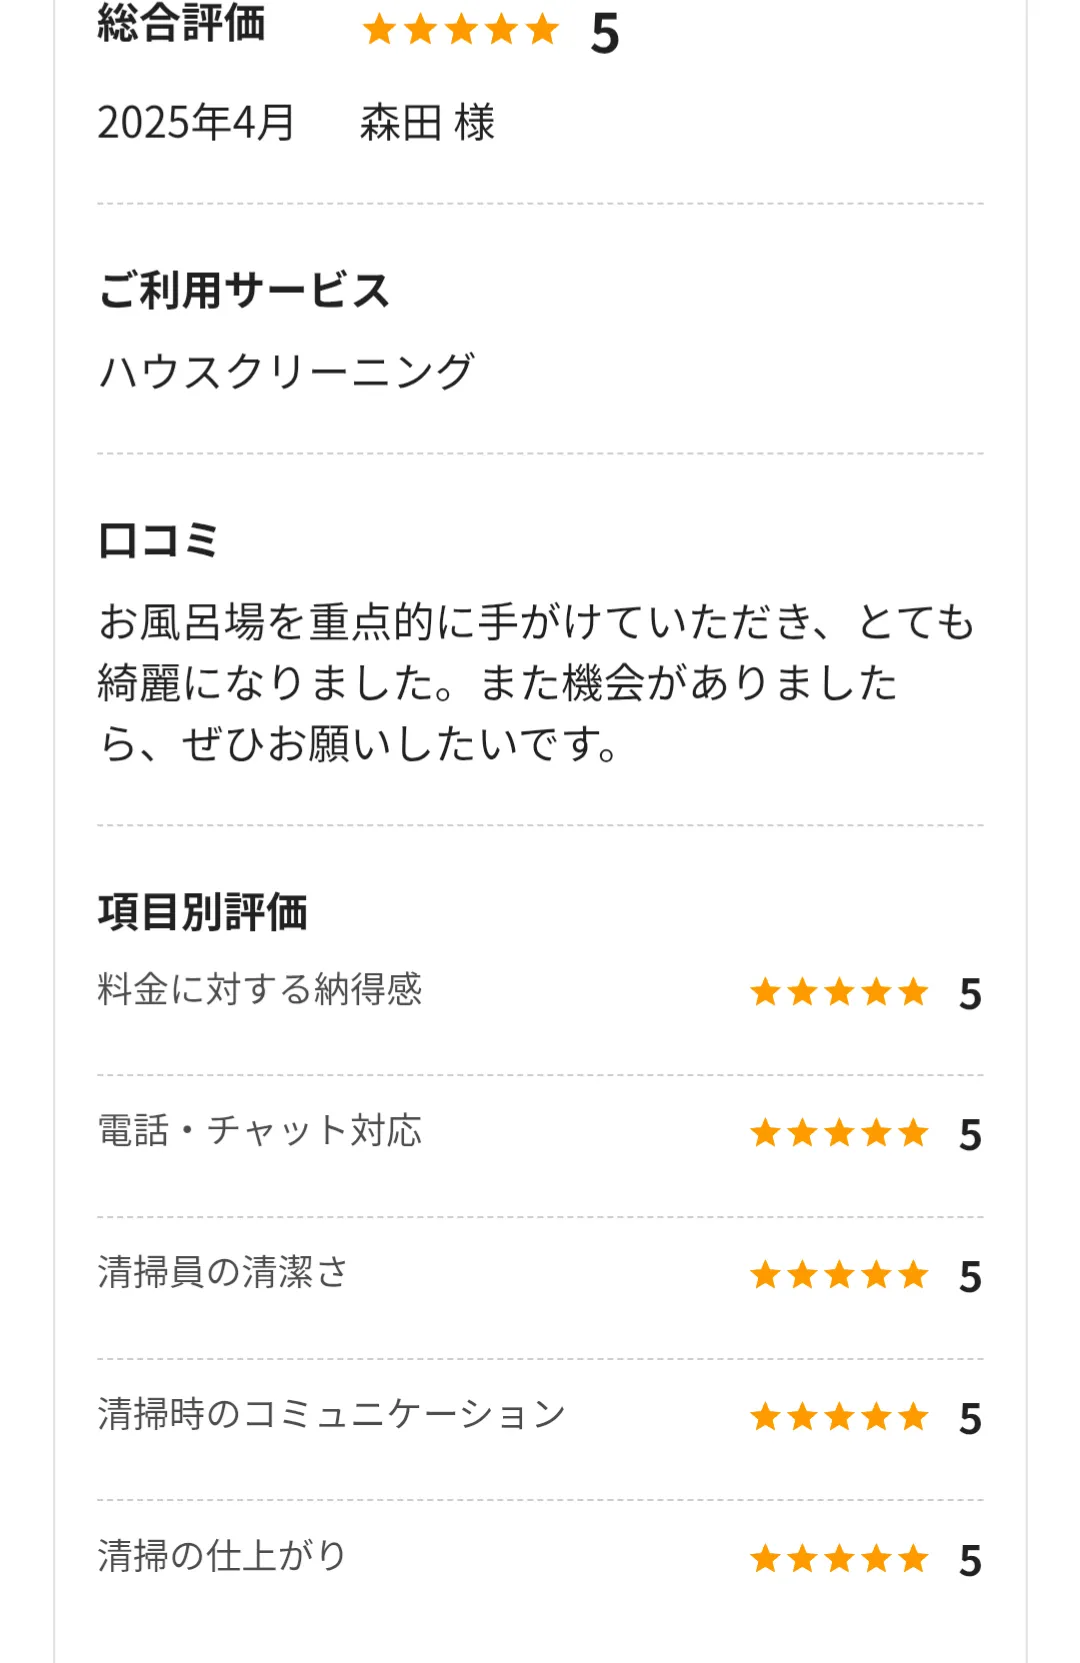Select the 総合評価 heading
The image size is (1080, 1663).
[x=182, y=23]
